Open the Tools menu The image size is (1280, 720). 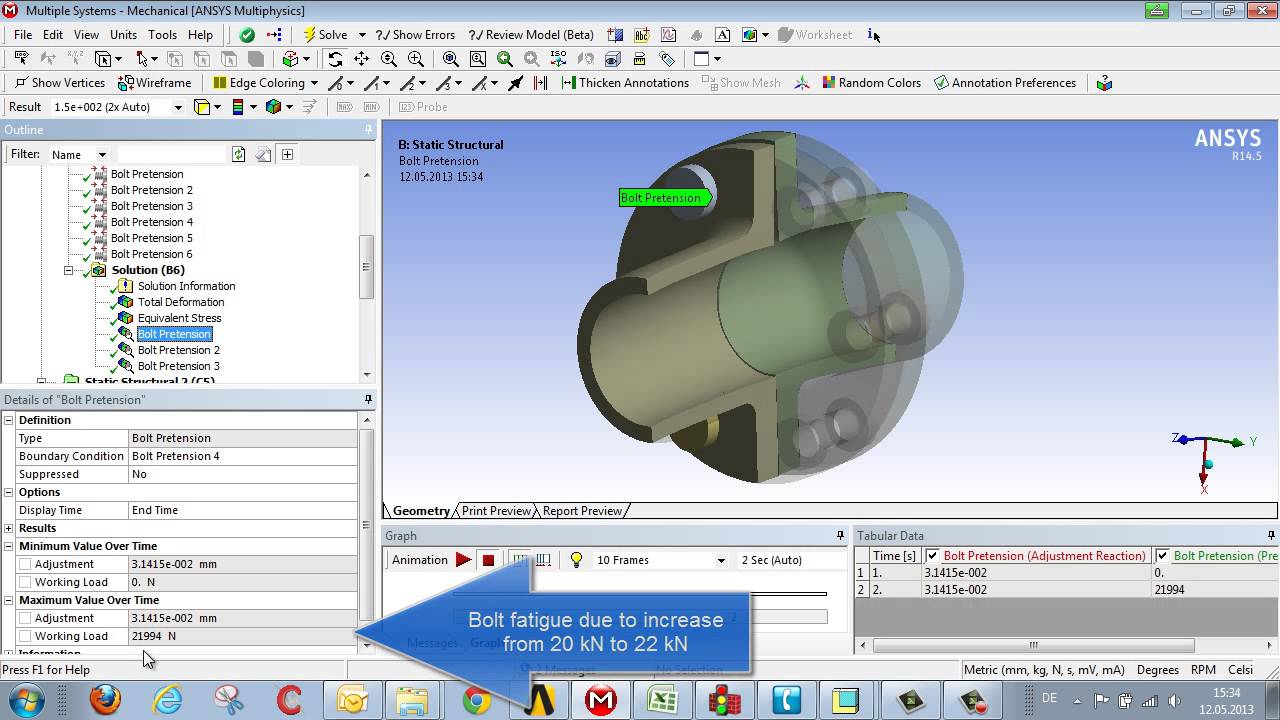[x=162, y=35]
